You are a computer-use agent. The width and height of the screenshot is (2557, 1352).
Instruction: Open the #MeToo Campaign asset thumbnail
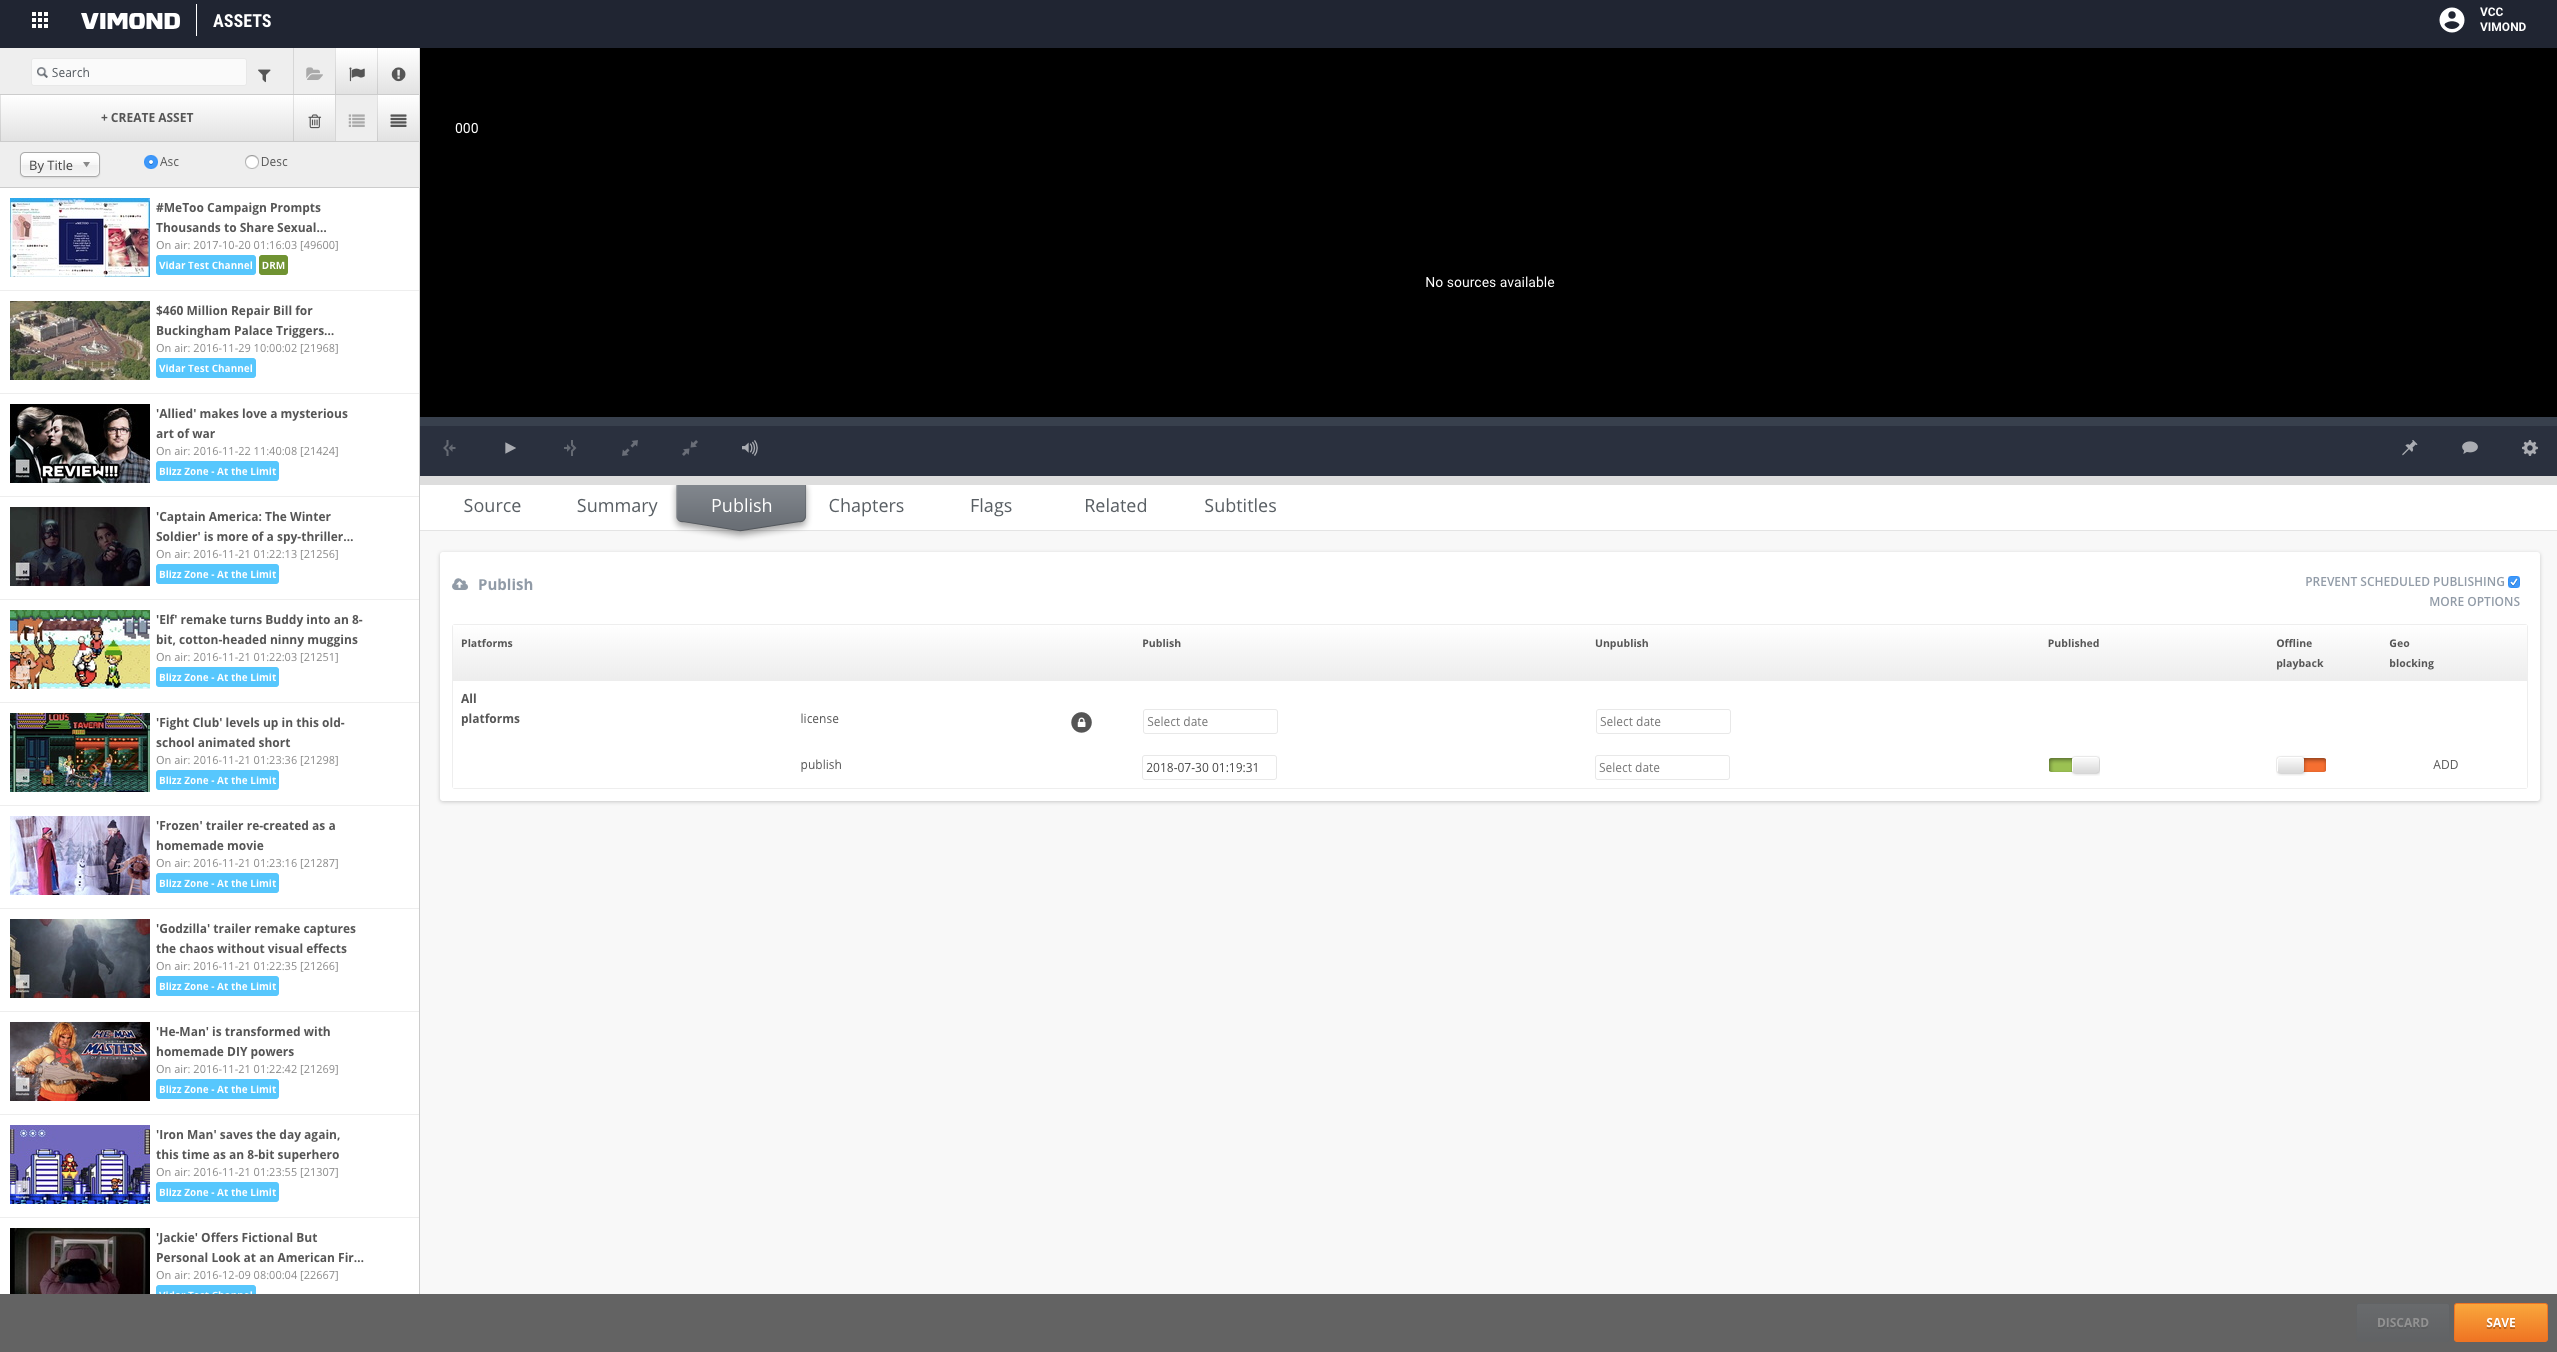click(80, 237)
